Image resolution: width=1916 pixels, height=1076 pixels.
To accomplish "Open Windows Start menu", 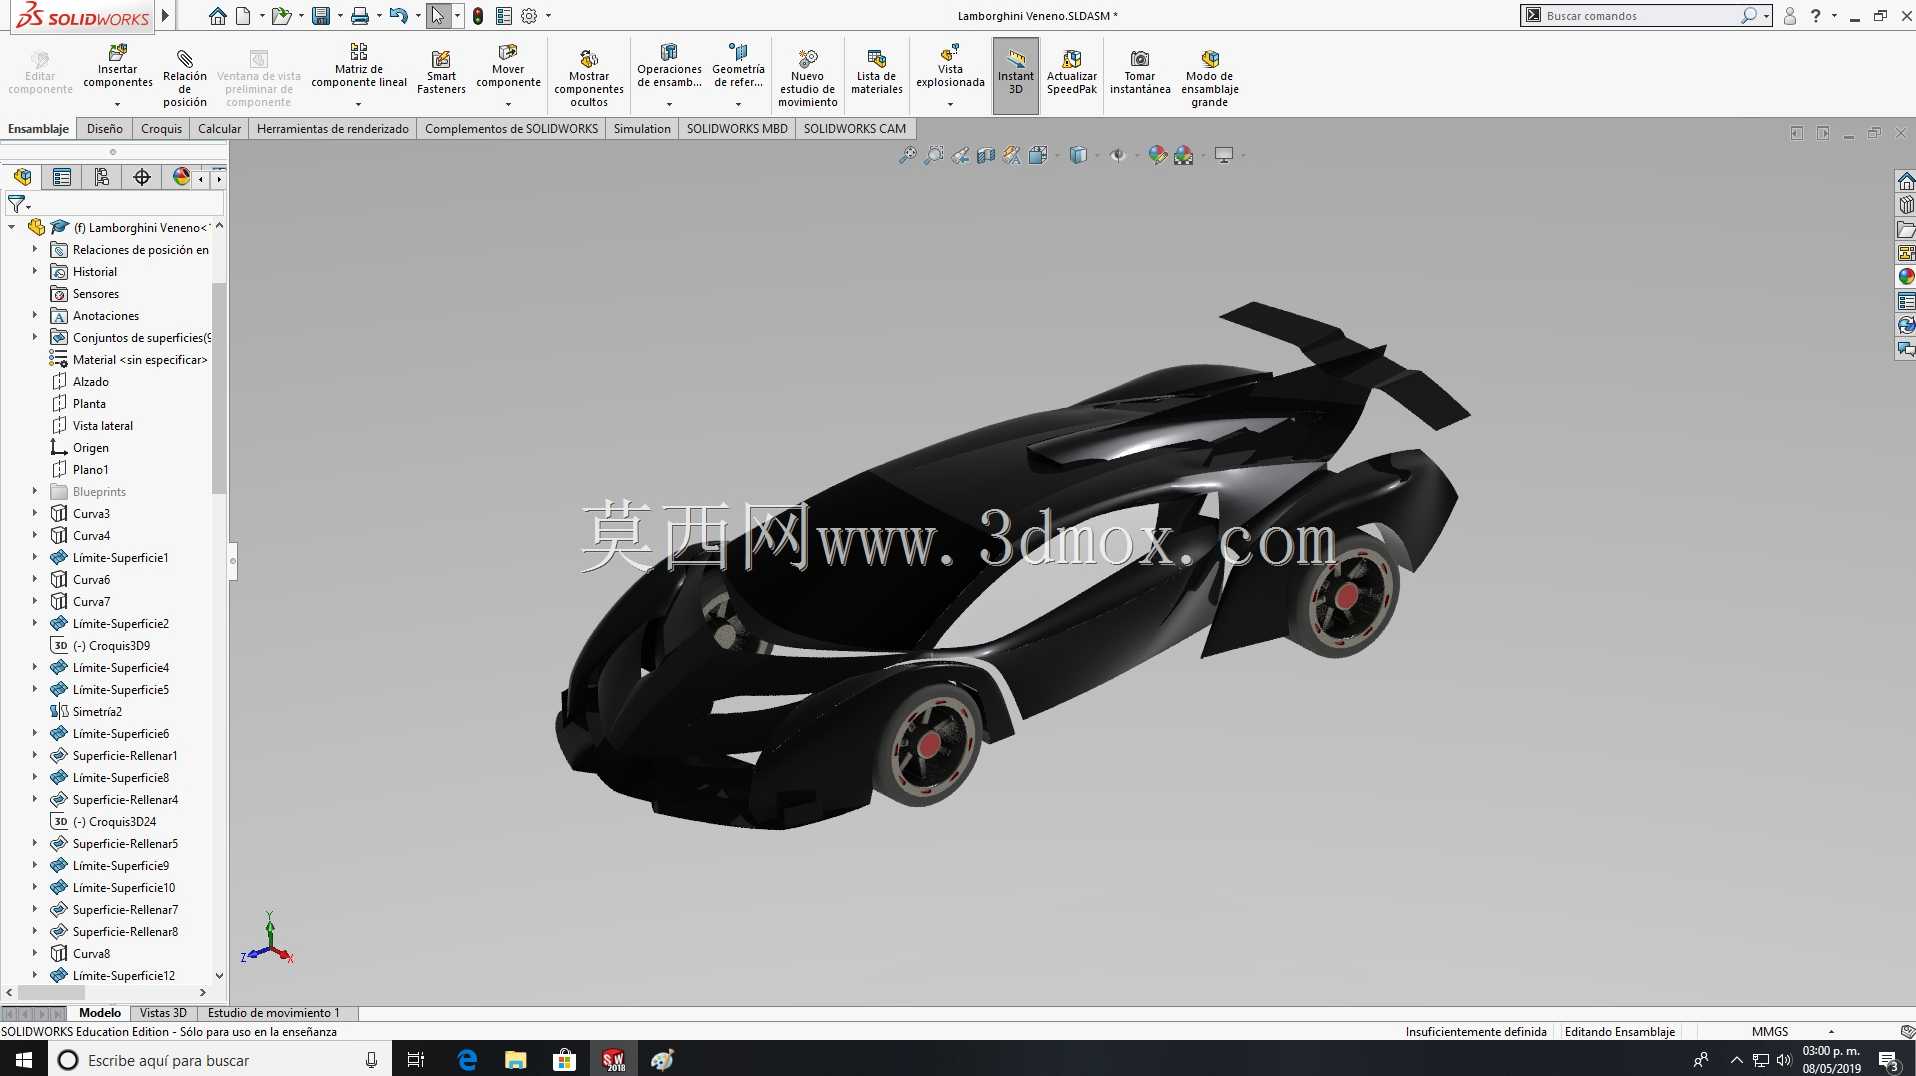I will (x=24, y=1059).
